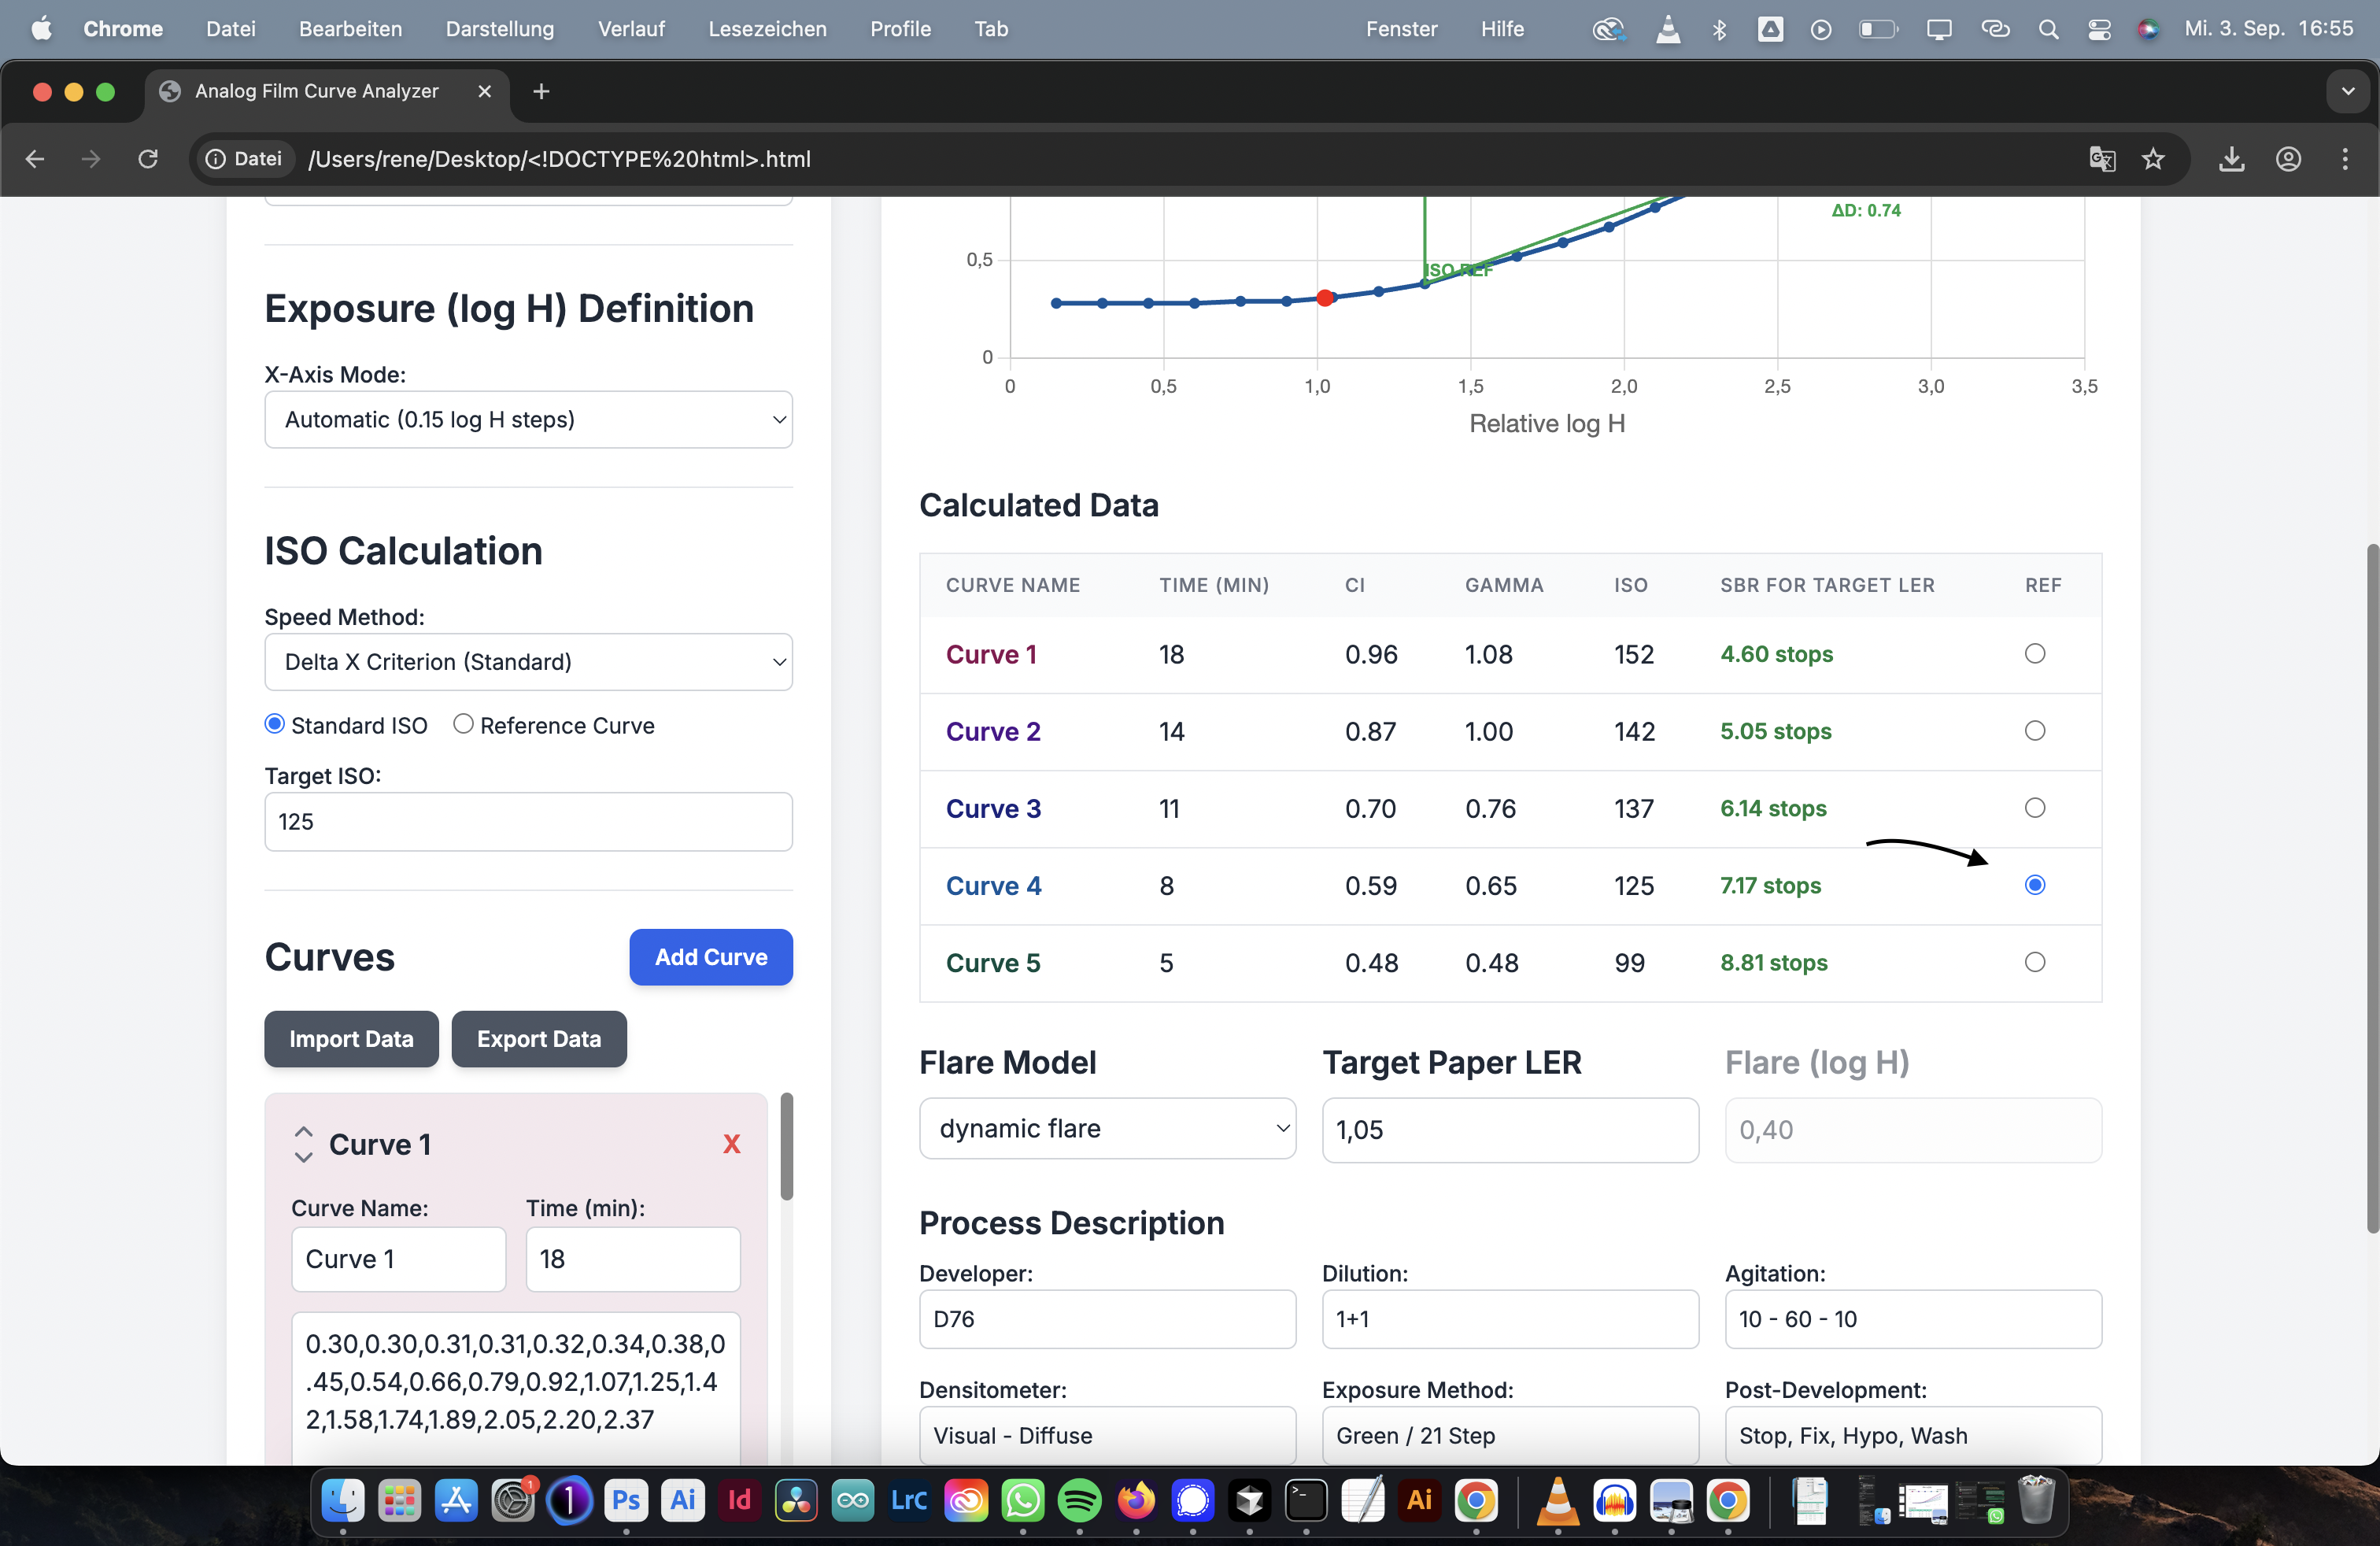Click the Target ISO input field
The width and height of the screenshot is (2380, 1546).
tap(528, 822)
